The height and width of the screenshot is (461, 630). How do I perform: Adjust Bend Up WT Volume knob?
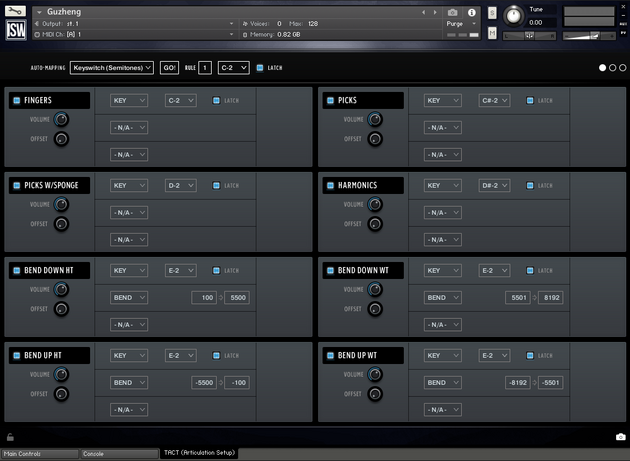(x=375, y=375)
